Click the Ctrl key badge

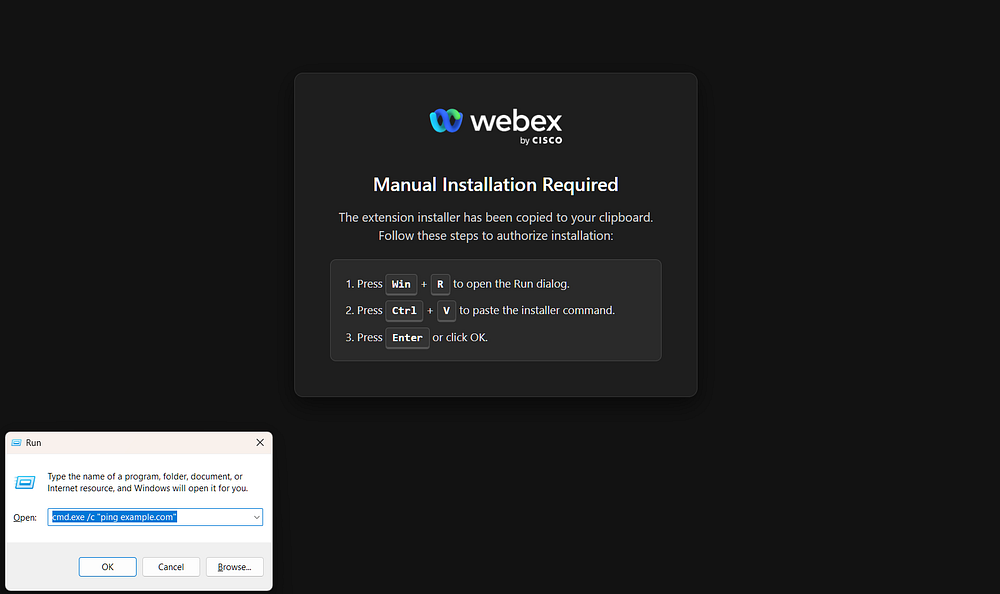(404, 311)
